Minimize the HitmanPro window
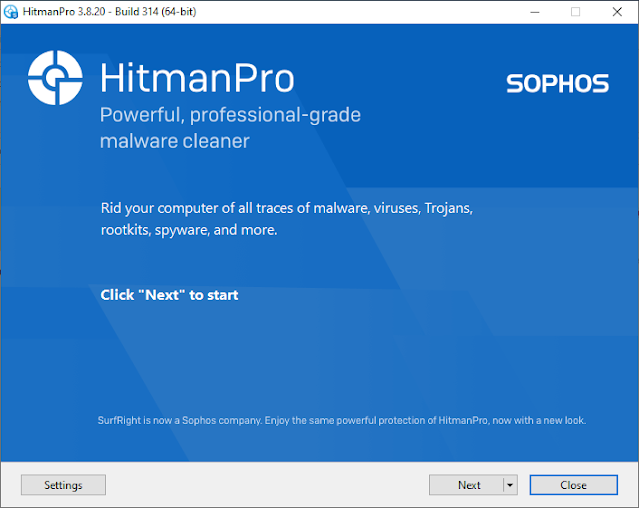The height and width of the screenshot is (508, 639). [535, 12]
